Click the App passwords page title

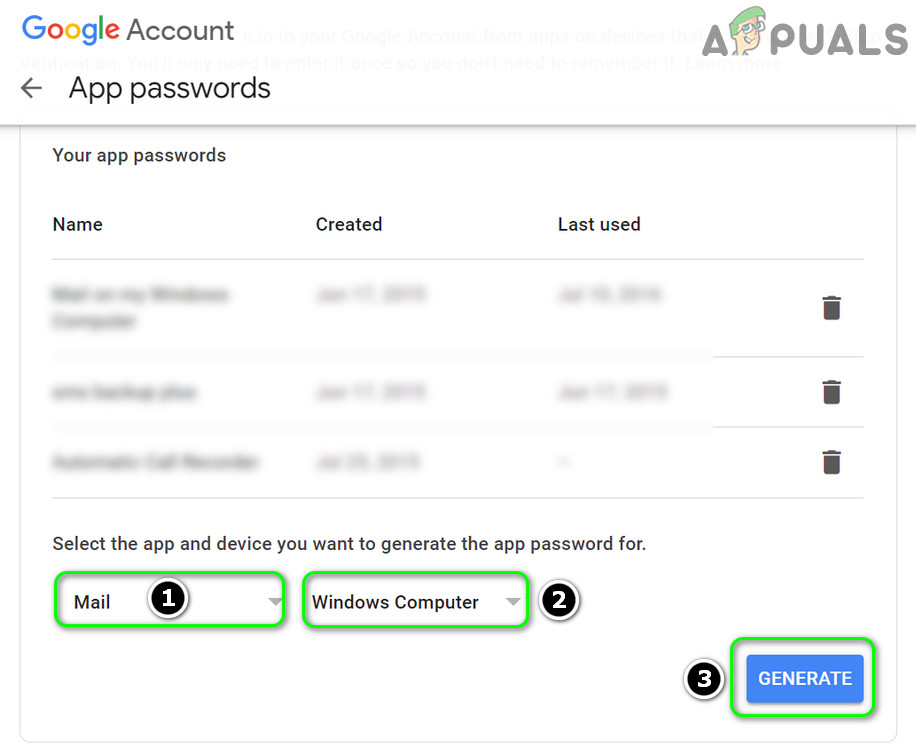(x=170, y=88)
